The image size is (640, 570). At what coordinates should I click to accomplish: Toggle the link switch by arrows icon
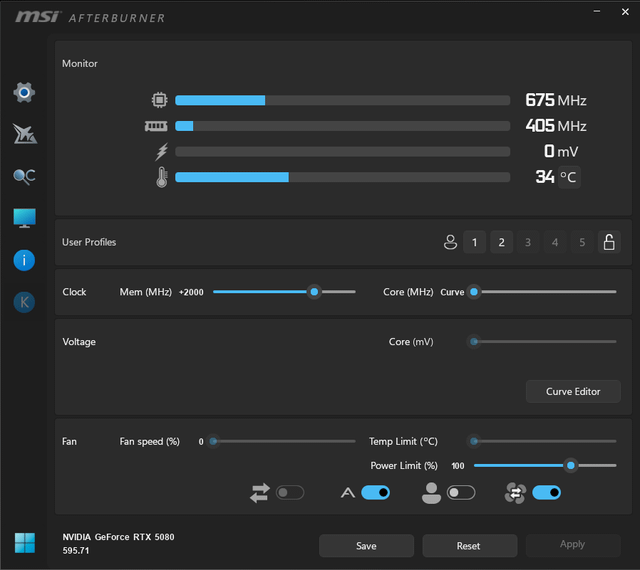(x=289, y=493)
